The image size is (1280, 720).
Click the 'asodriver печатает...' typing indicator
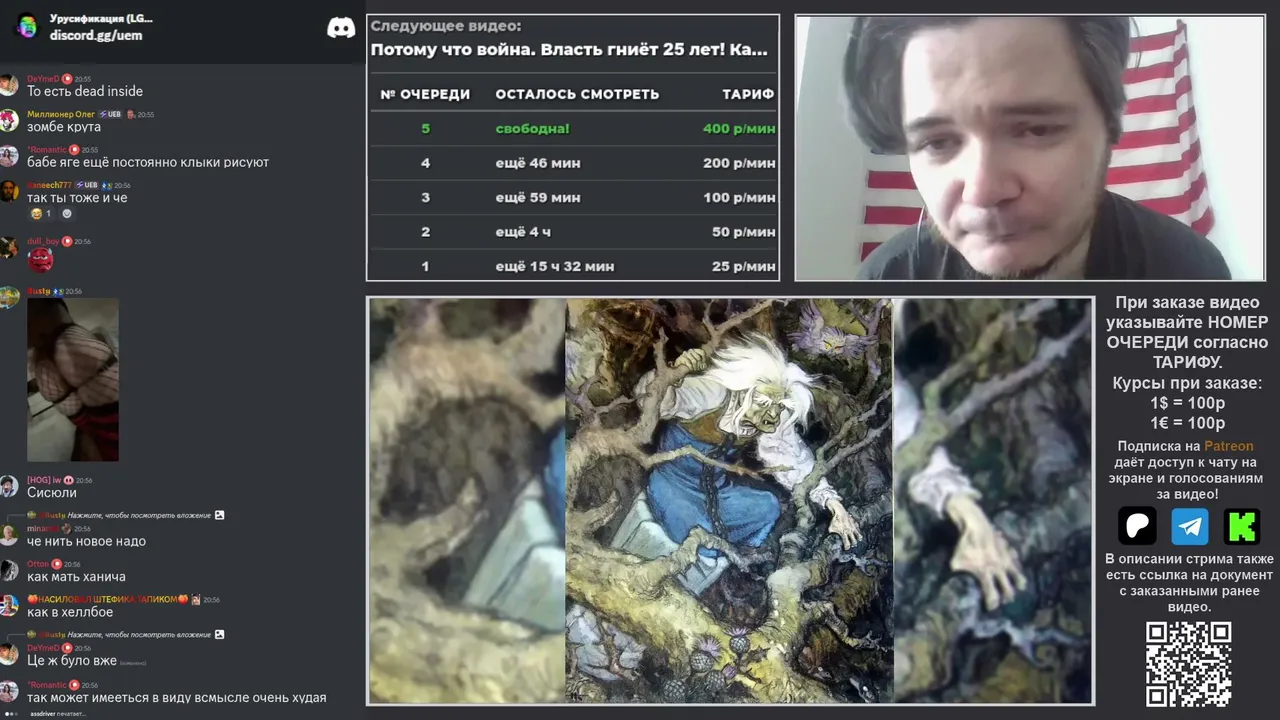pos(58,714)
